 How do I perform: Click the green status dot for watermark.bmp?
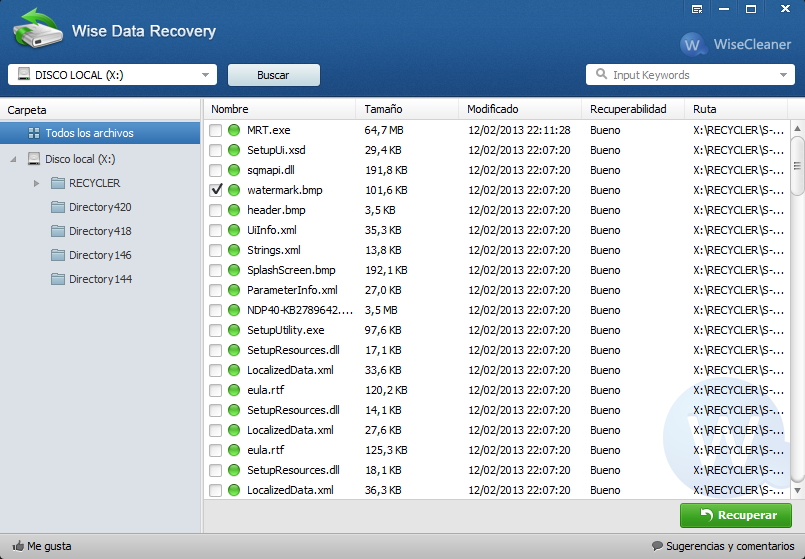pyautogui.click(x=234, y=190)
